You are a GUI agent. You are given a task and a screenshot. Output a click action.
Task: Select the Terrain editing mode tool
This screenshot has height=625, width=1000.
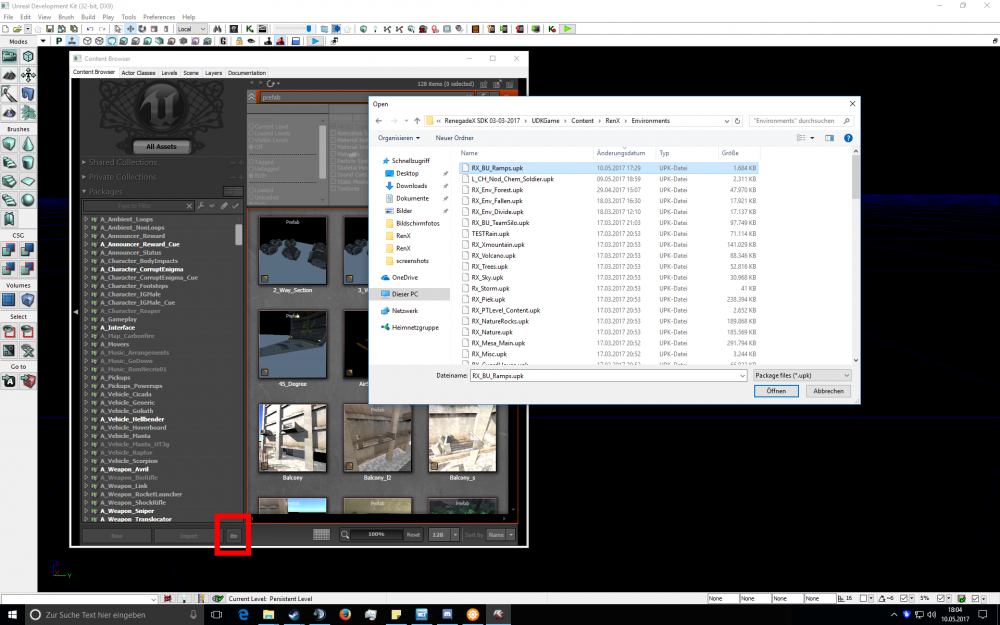(x=9, y=75)
